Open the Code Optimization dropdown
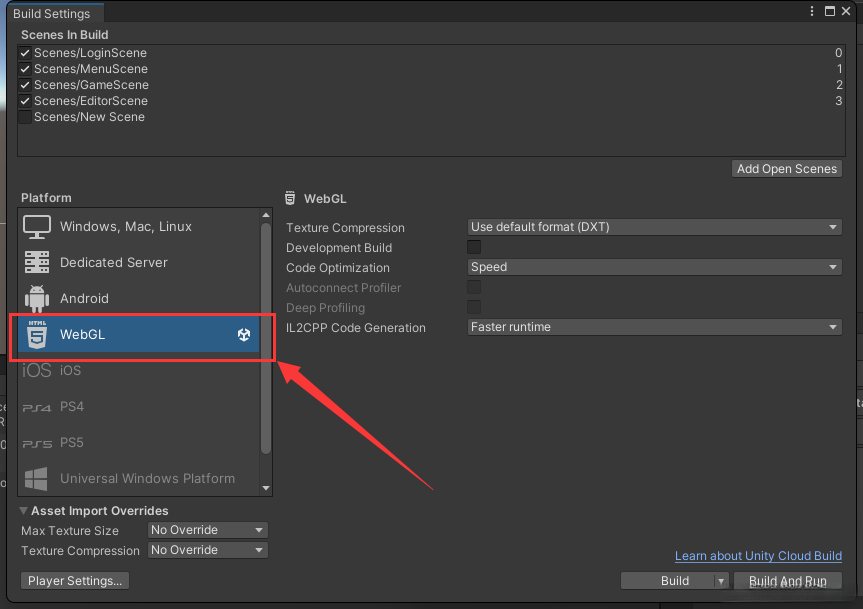 click(655, 267)
